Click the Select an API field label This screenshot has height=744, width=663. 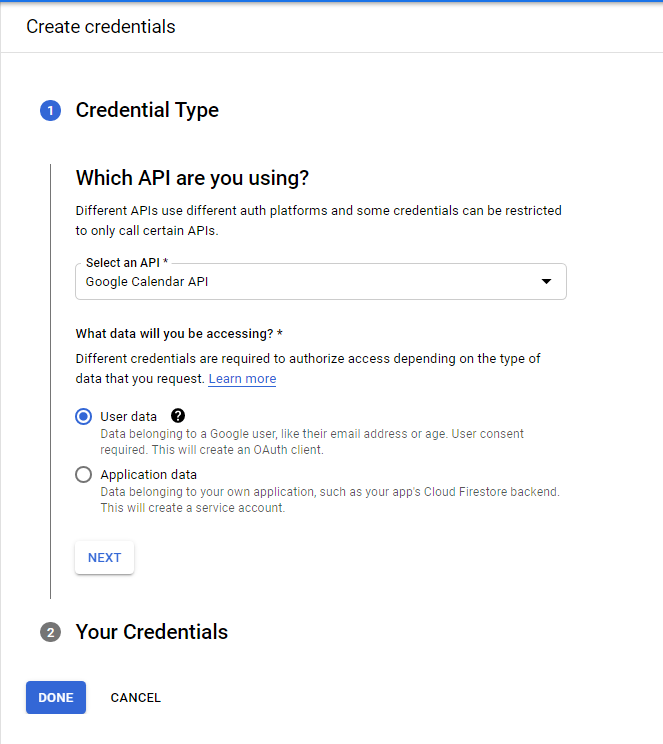127,262
